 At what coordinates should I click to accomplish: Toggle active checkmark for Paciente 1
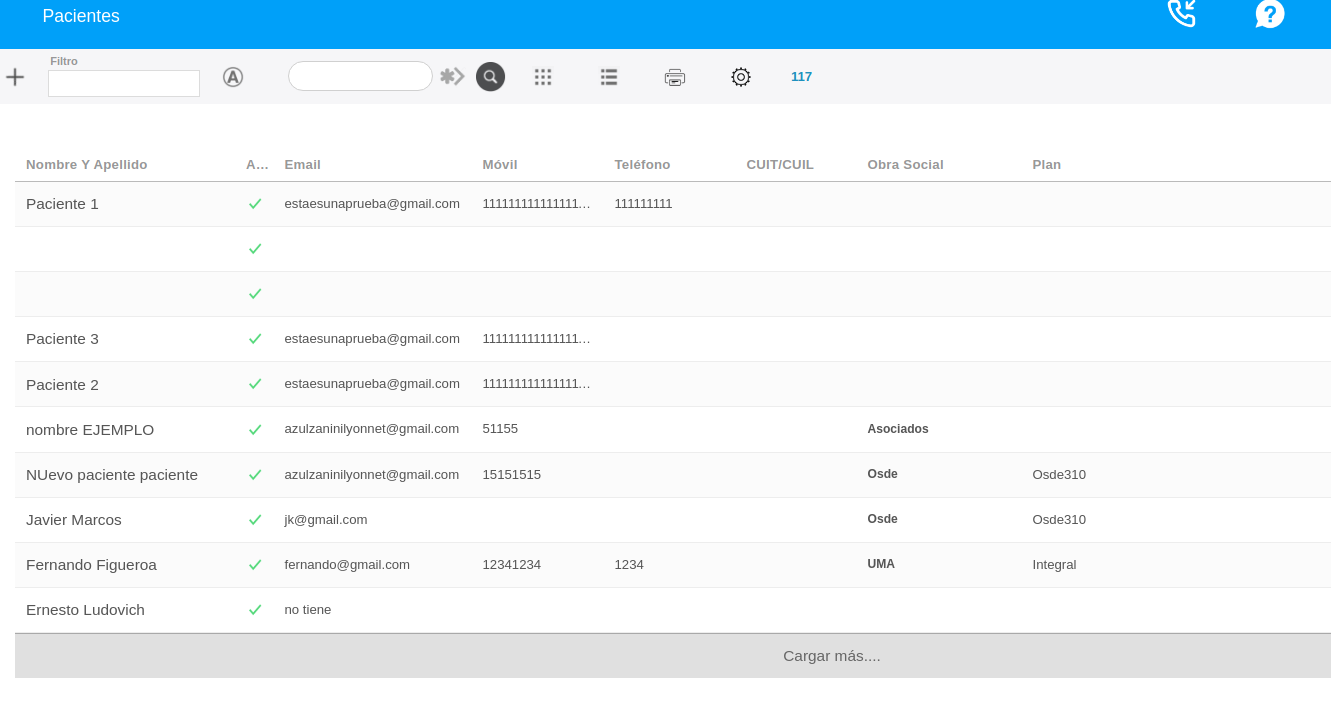(255, 204)
